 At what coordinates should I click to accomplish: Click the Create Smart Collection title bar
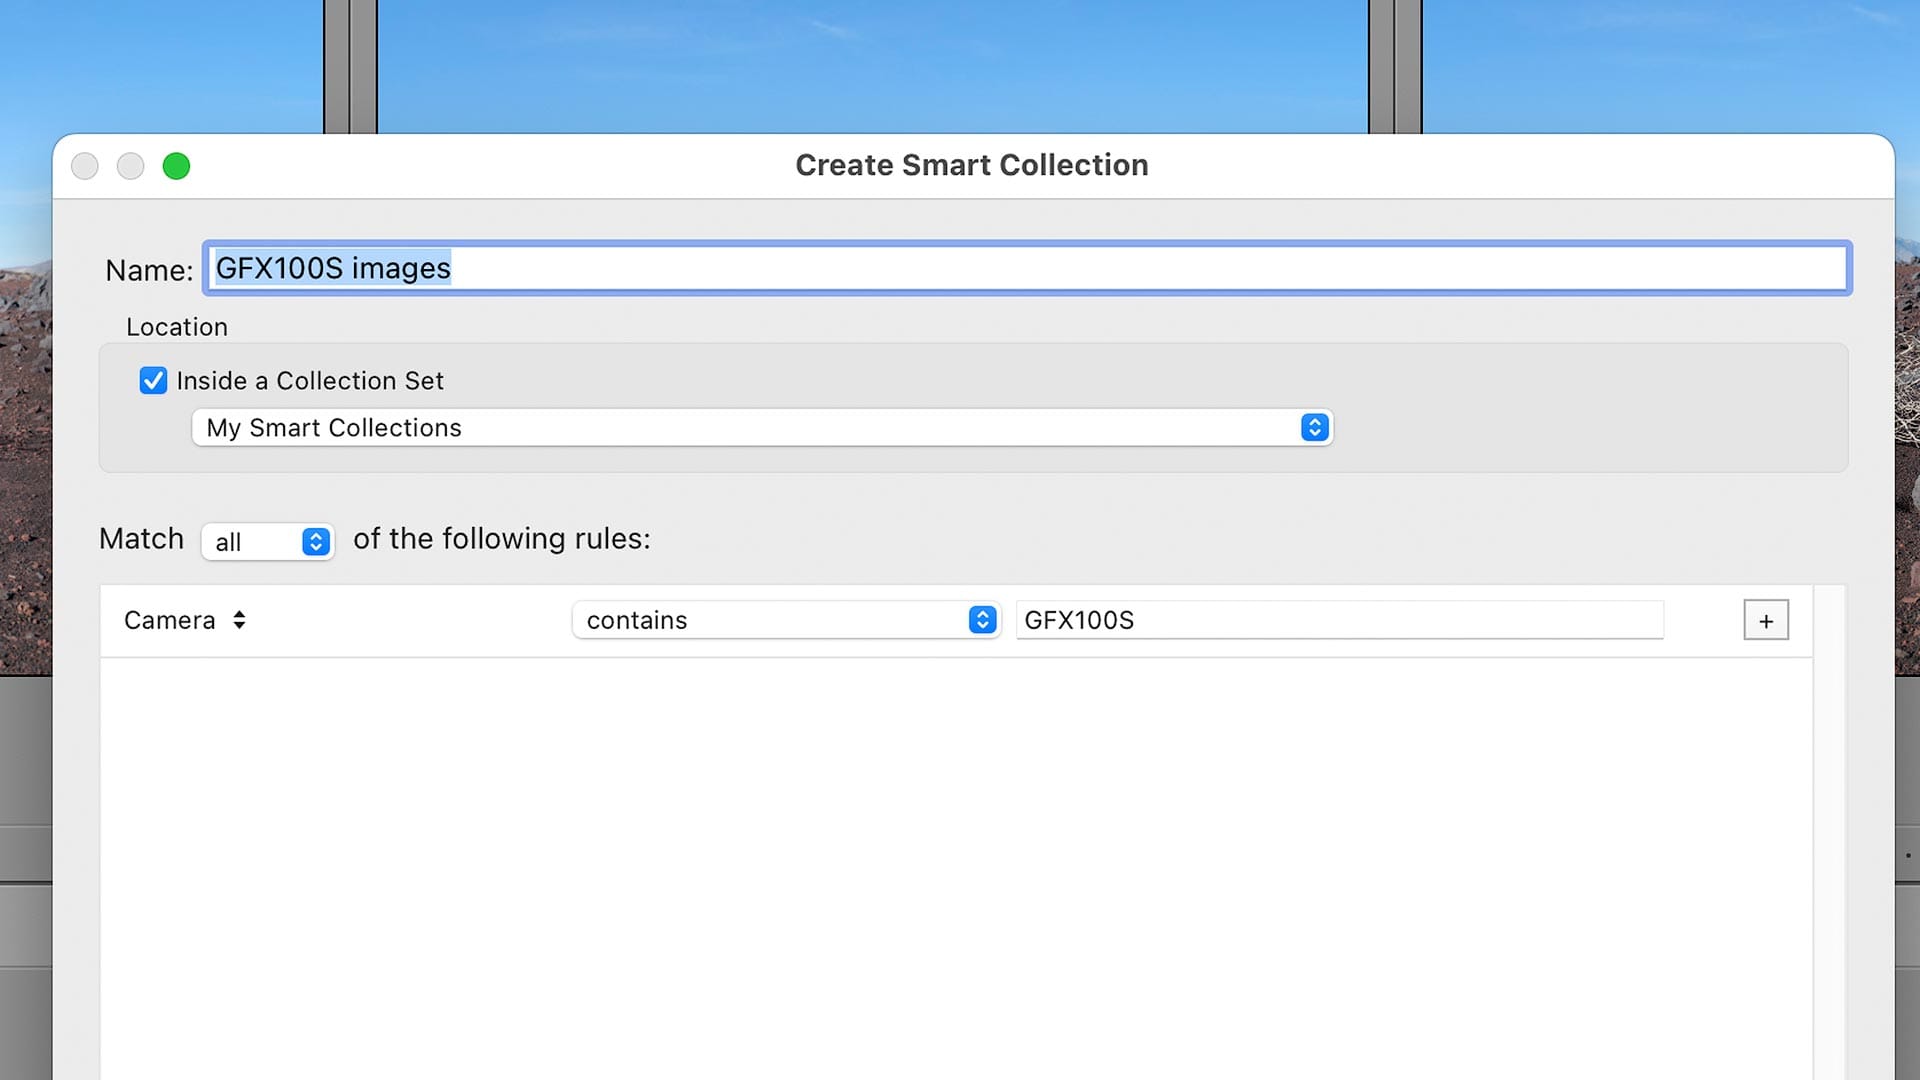(970, 165)
